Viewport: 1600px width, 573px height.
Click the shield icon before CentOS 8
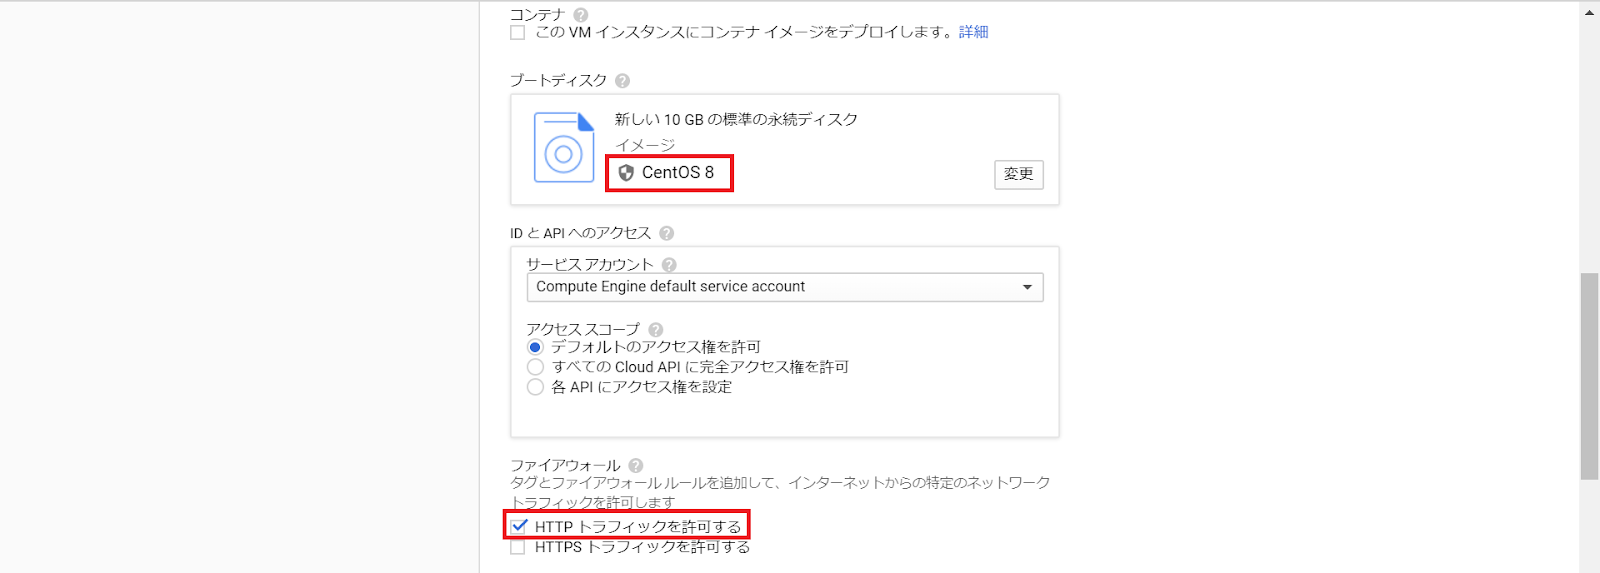[626, 173]
